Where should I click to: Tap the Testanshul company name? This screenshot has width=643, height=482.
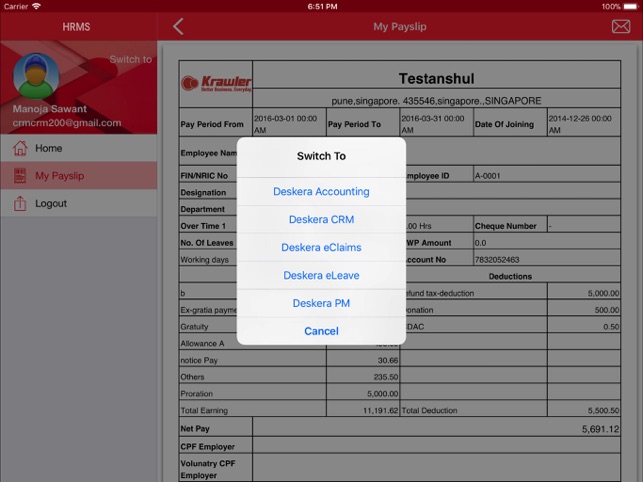(x=436, y=78)
